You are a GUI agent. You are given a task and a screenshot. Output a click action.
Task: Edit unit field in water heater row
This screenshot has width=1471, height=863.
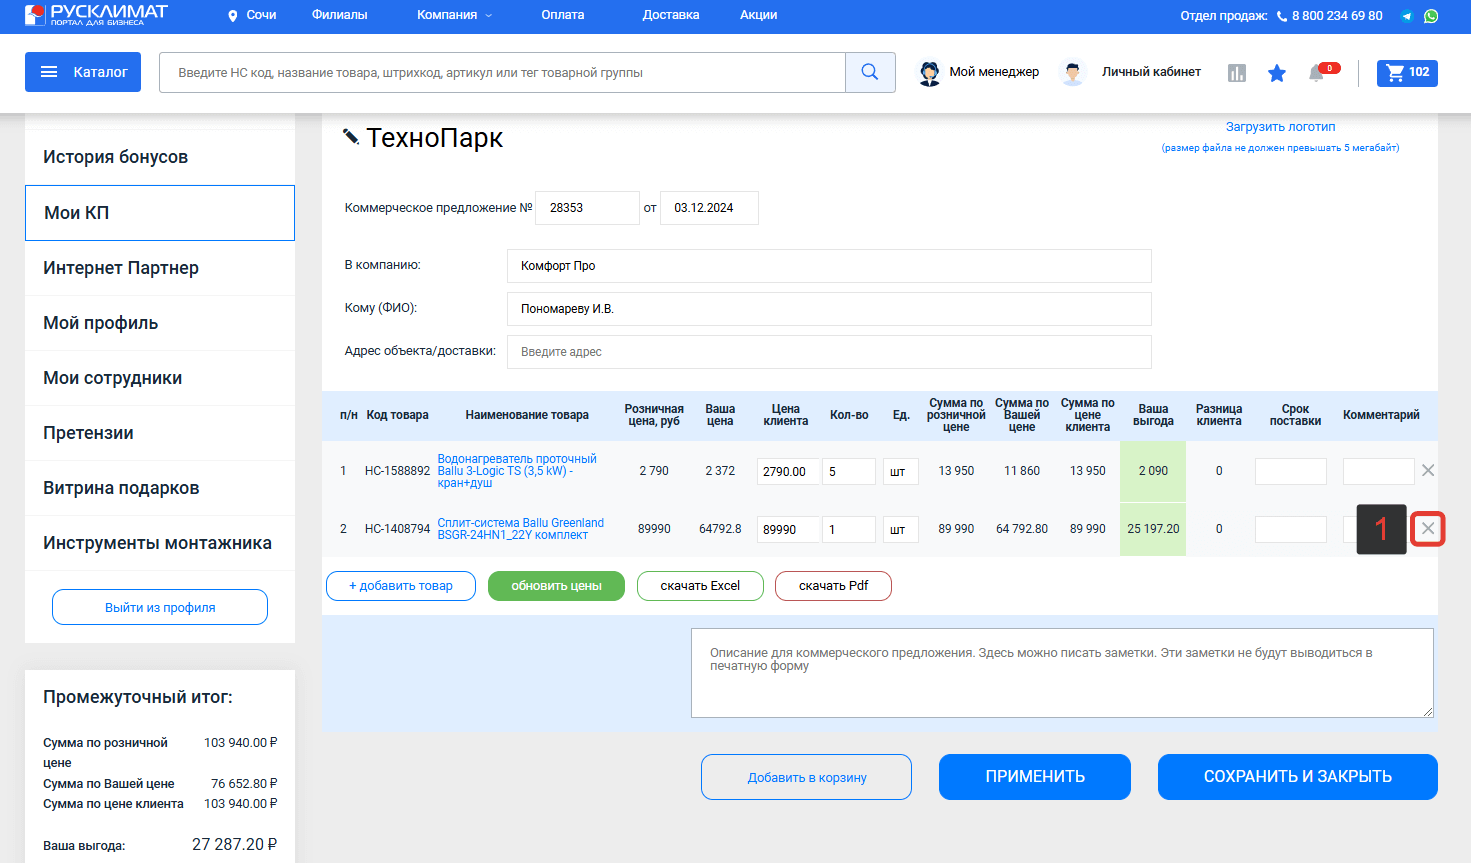pyautogui.click(x=901, y=471)
